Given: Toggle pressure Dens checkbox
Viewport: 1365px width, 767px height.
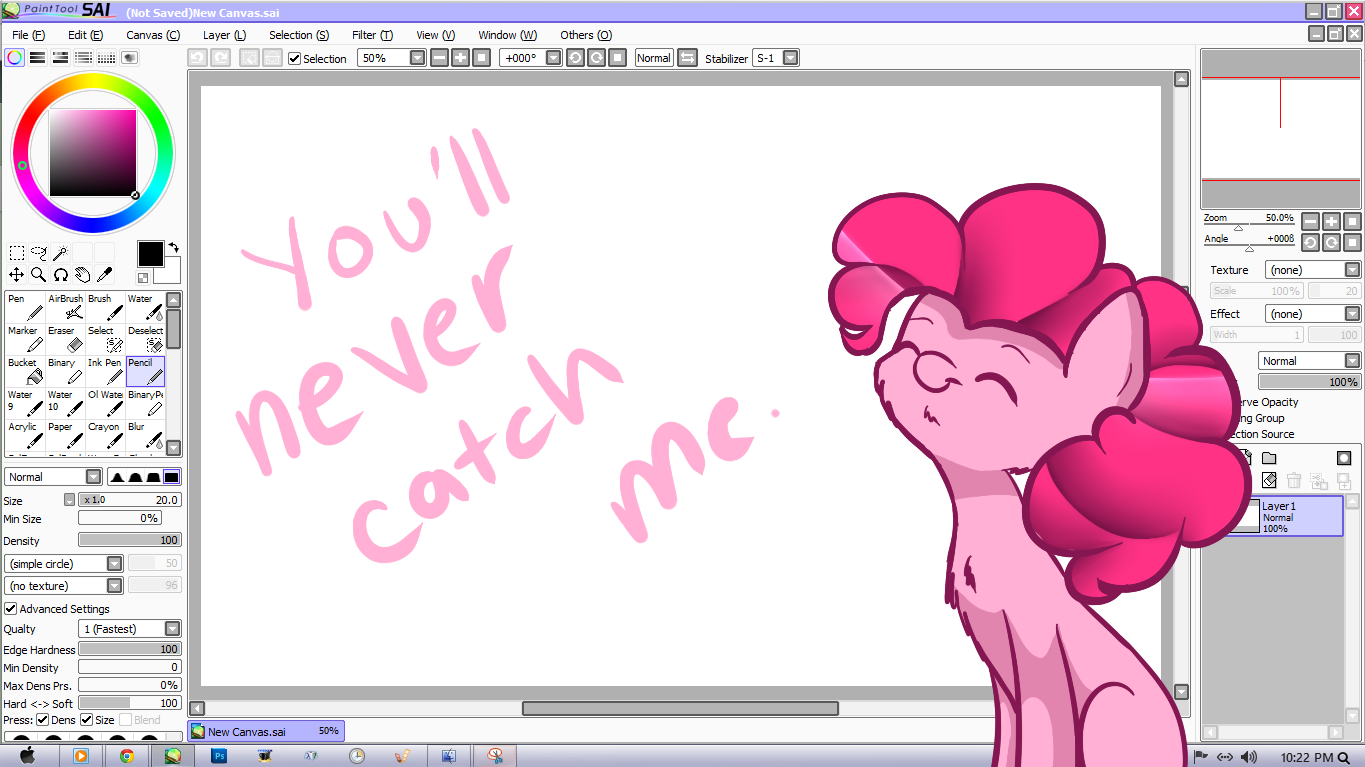Looking at the screenshot, I should [43, 720].
